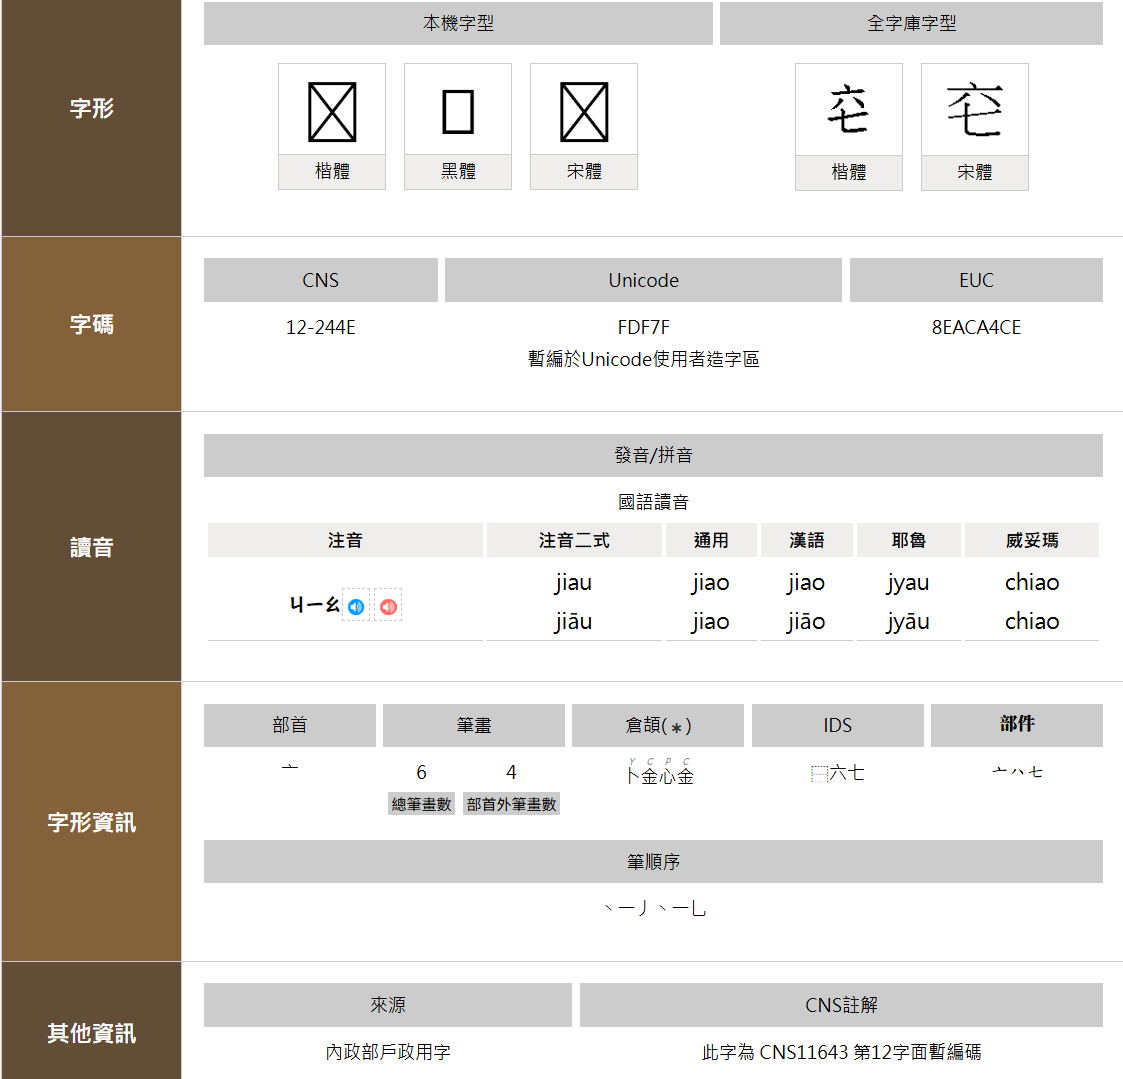Viewport: 1123px width, 1079px height.
Task: Click the 注音 column header
Action: (345, 540)
